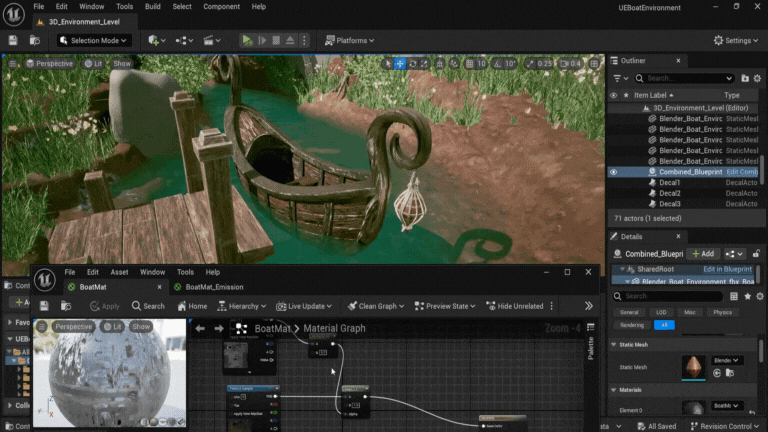
Task: Toggle the property matrix grid view icon in the Details panel
Action: coord(734,296)
